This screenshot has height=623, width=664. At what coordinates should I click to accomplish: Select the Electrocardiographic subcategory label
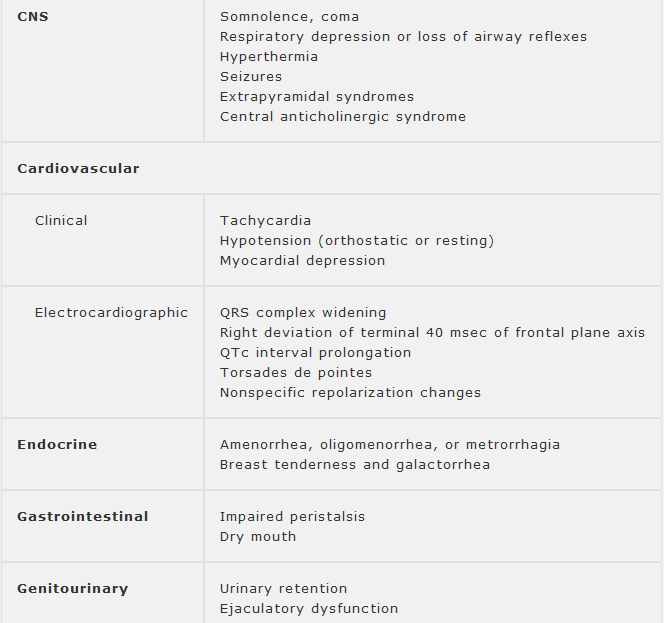pyautogui.click(x=111, y=313)
